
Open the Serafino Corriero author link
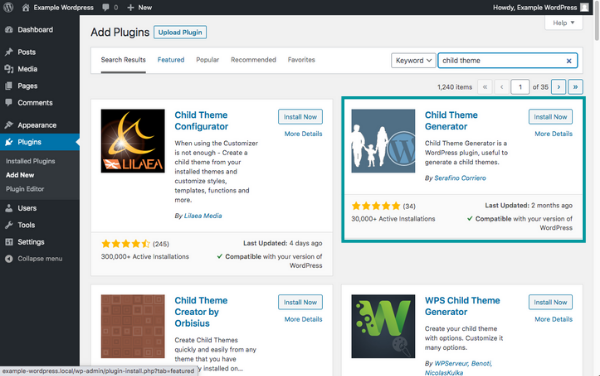(460, 178)
